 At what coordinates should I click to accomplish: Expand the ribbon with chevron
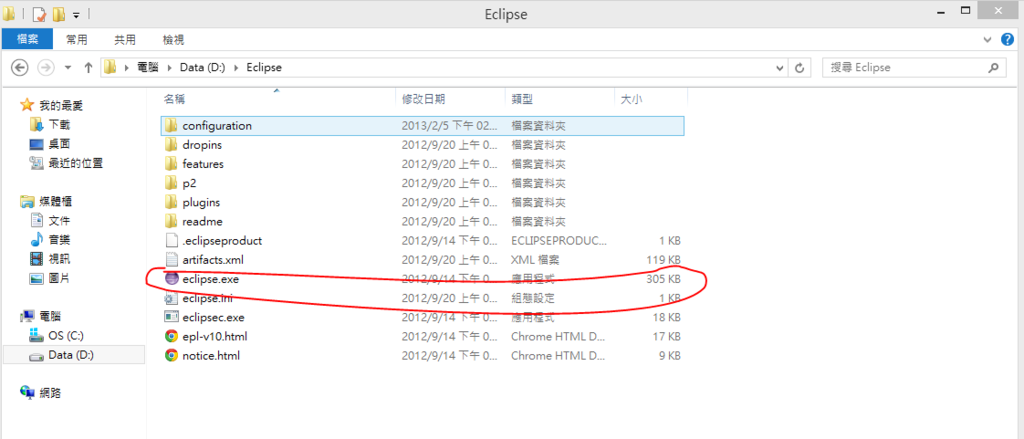click(987, 41)
